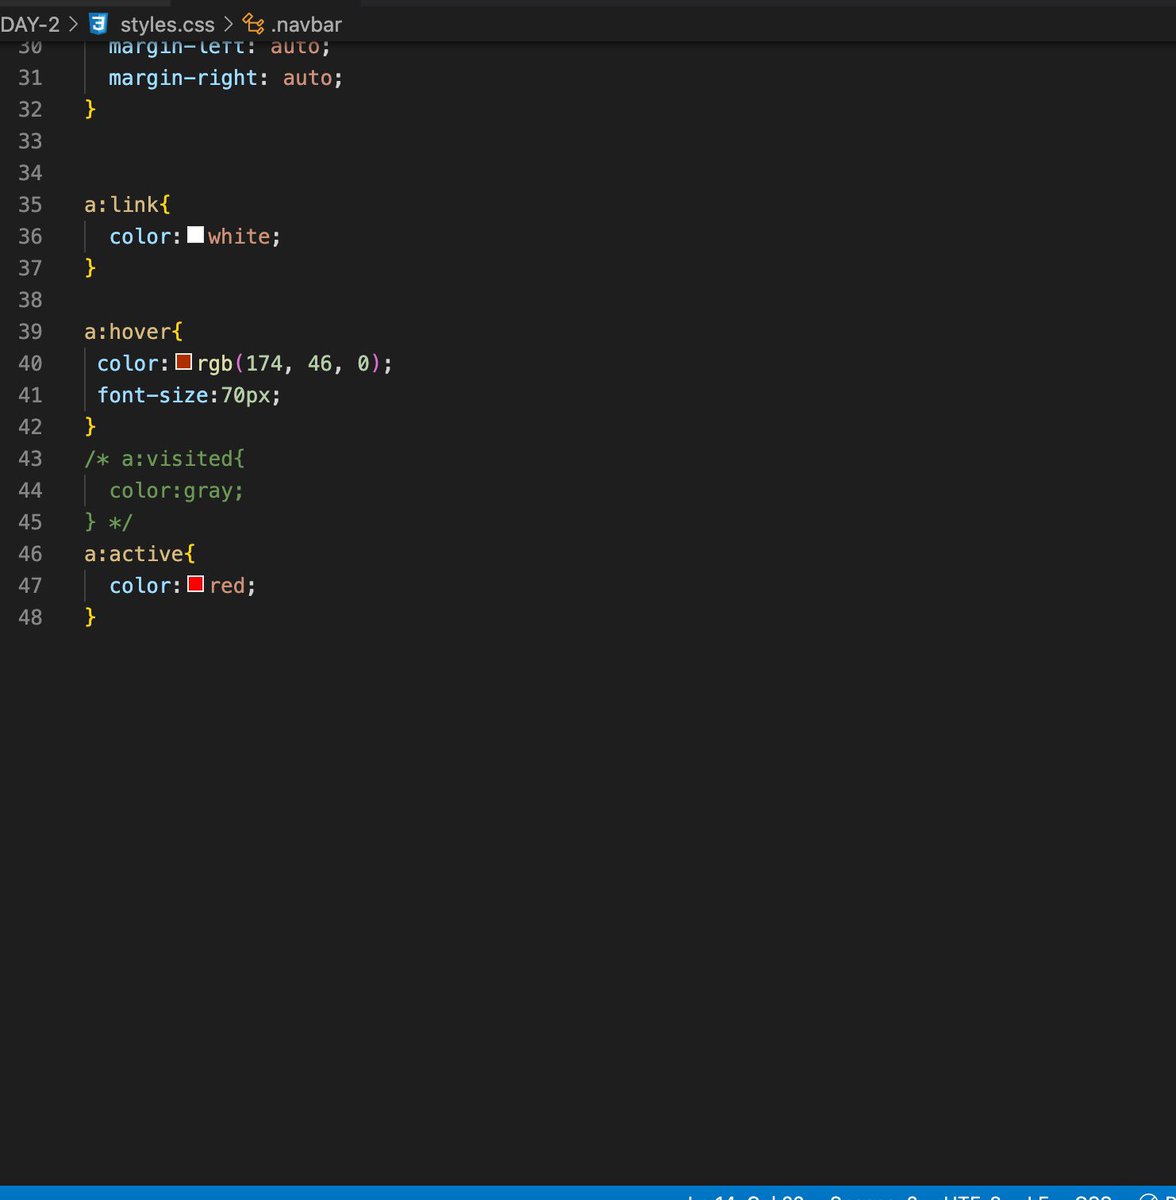Place cursor on the a:hover selector
1176x1200 pixels.
130,331
